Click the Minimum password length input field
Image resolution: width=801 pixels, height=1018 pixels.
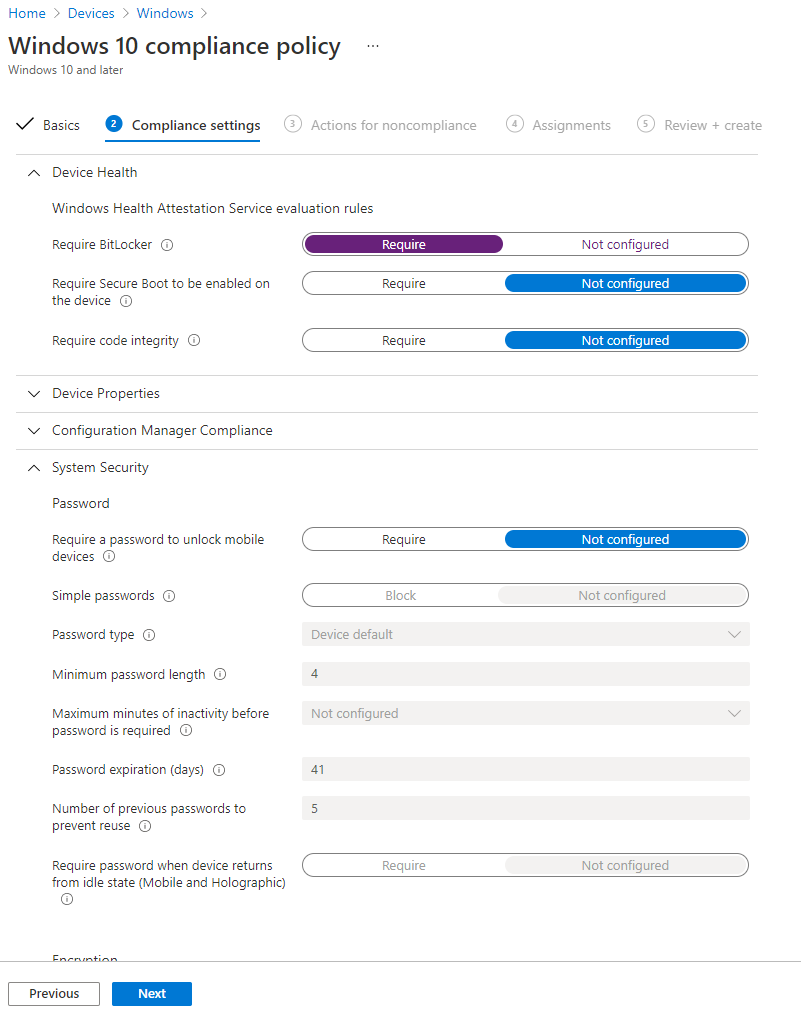525,674
